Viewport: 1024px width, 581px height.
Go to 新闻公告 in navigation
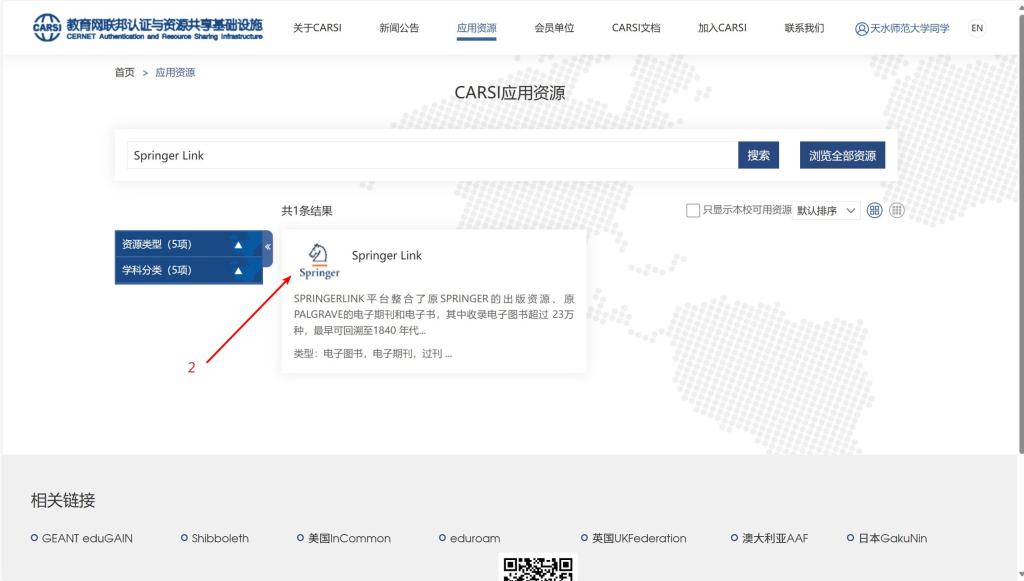(399, 28)
